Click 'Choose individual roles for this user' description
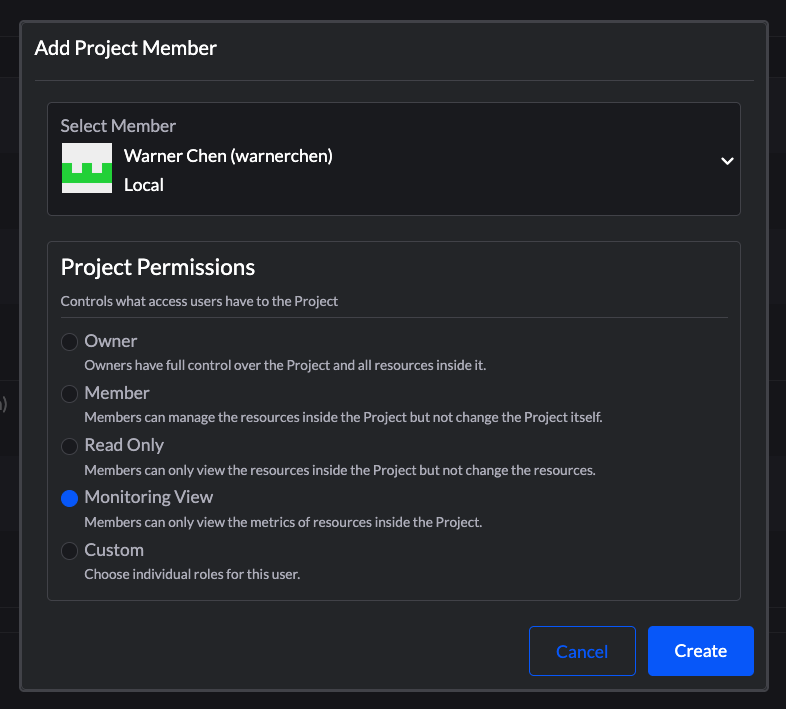The image size is (786, 709). 192,575
